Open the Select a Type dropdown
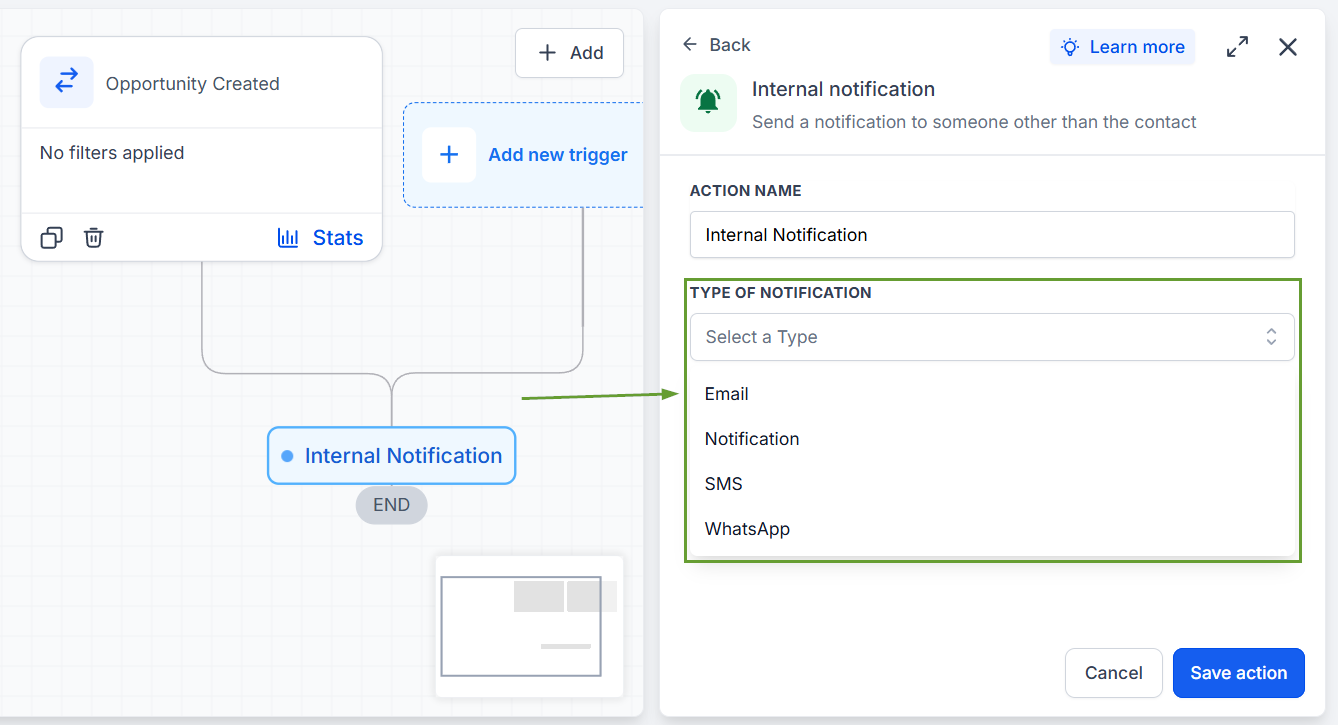The width and height of the screenshot is (1338, 725). (992, 337)
